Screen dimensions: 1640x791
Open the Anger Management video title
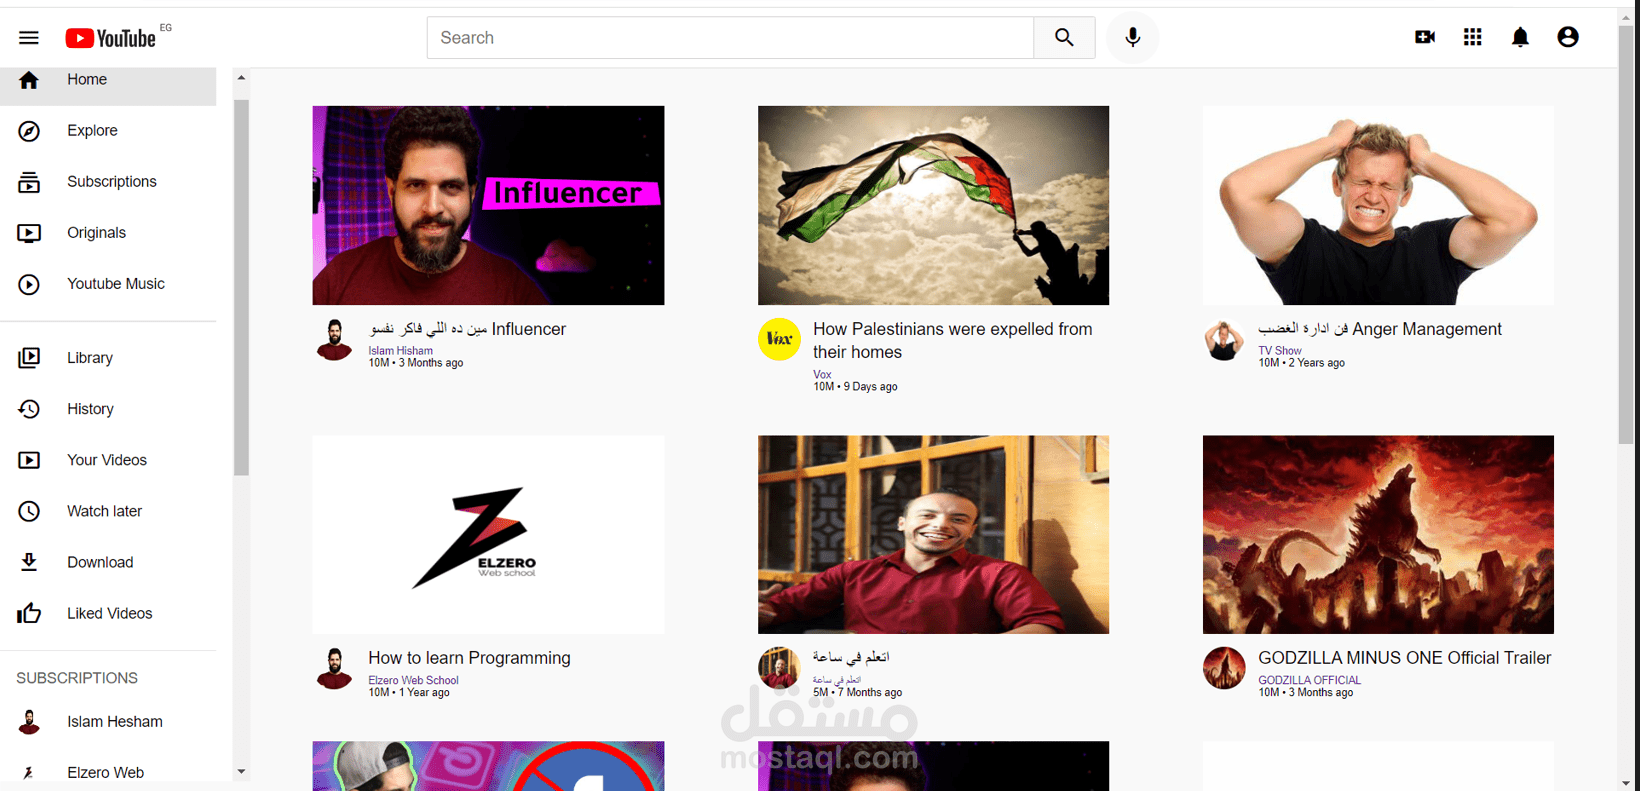(x=1380, y=329)
